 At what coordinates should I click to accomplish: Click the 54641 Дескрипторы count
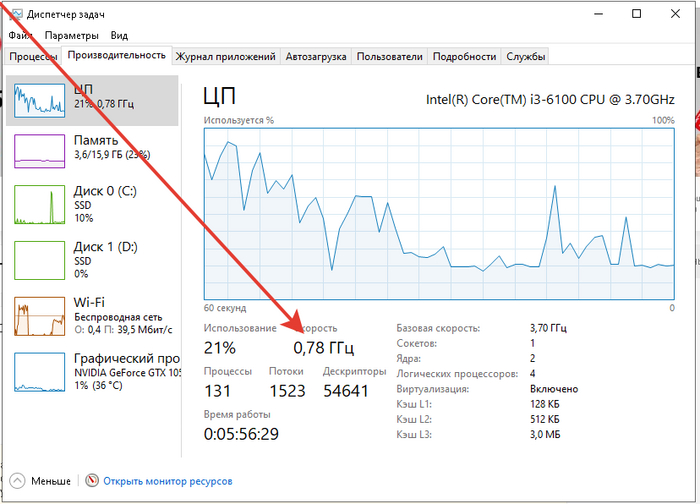[x=346, y=391]
